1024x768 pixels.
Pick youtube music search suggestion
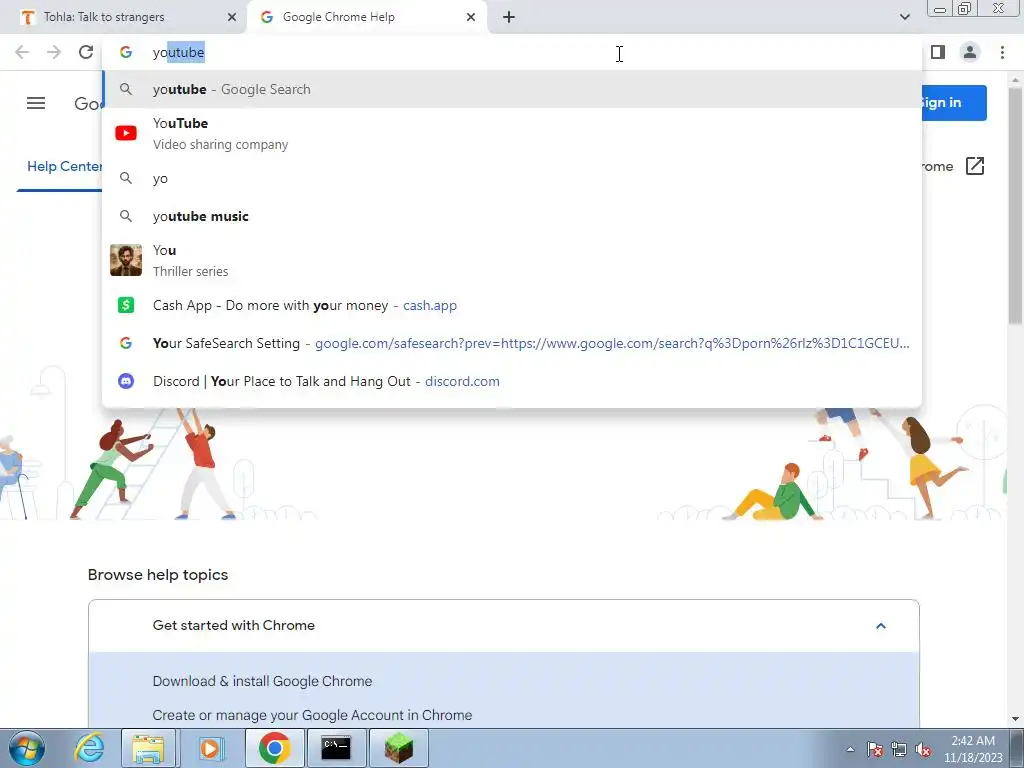[512, 216]
